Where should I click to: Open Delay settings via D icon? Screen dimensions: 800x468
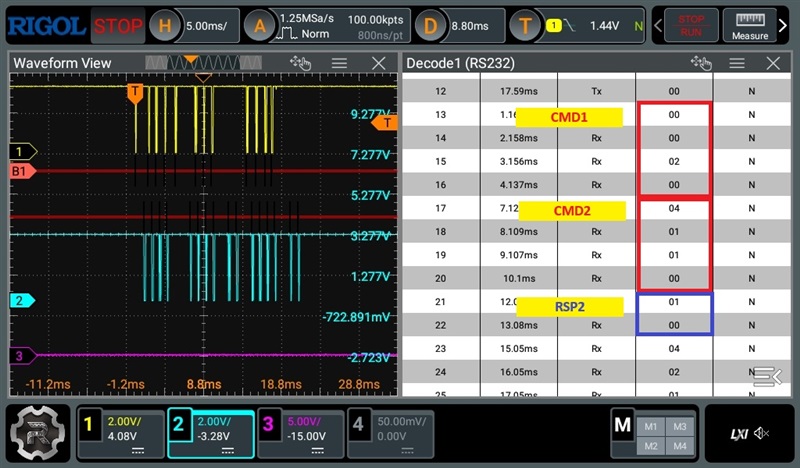pos(430,26)
